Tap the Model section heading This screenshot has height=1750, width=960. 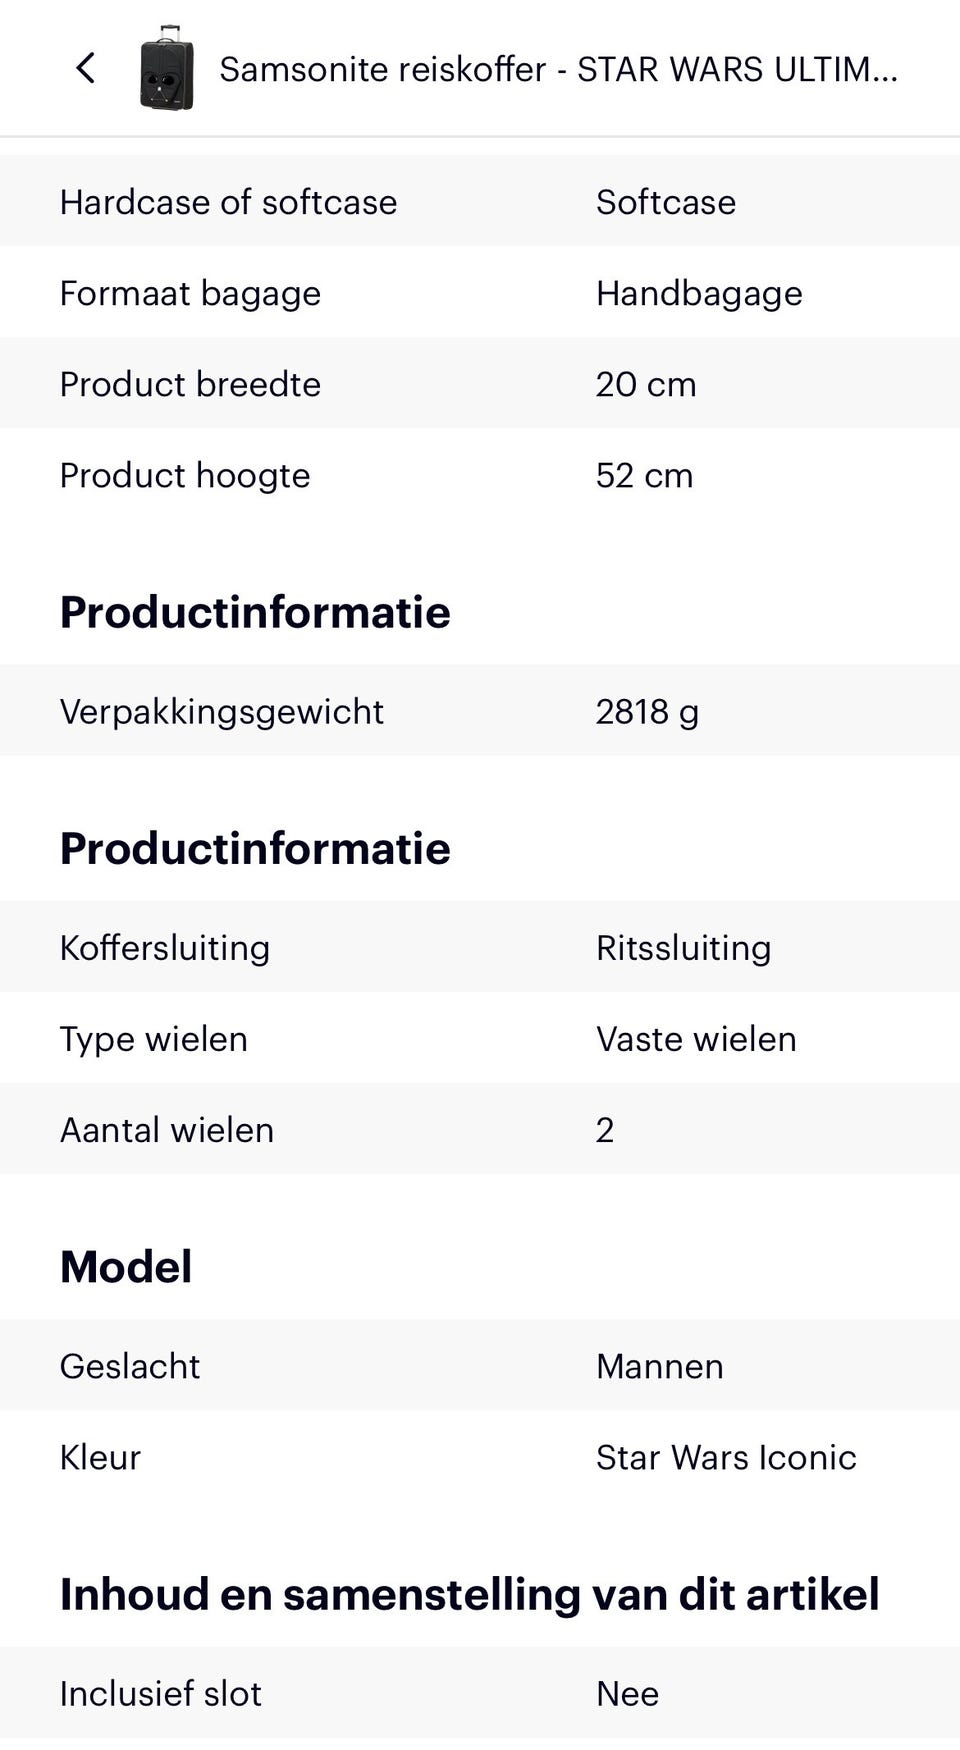[x=126, y=1266]
